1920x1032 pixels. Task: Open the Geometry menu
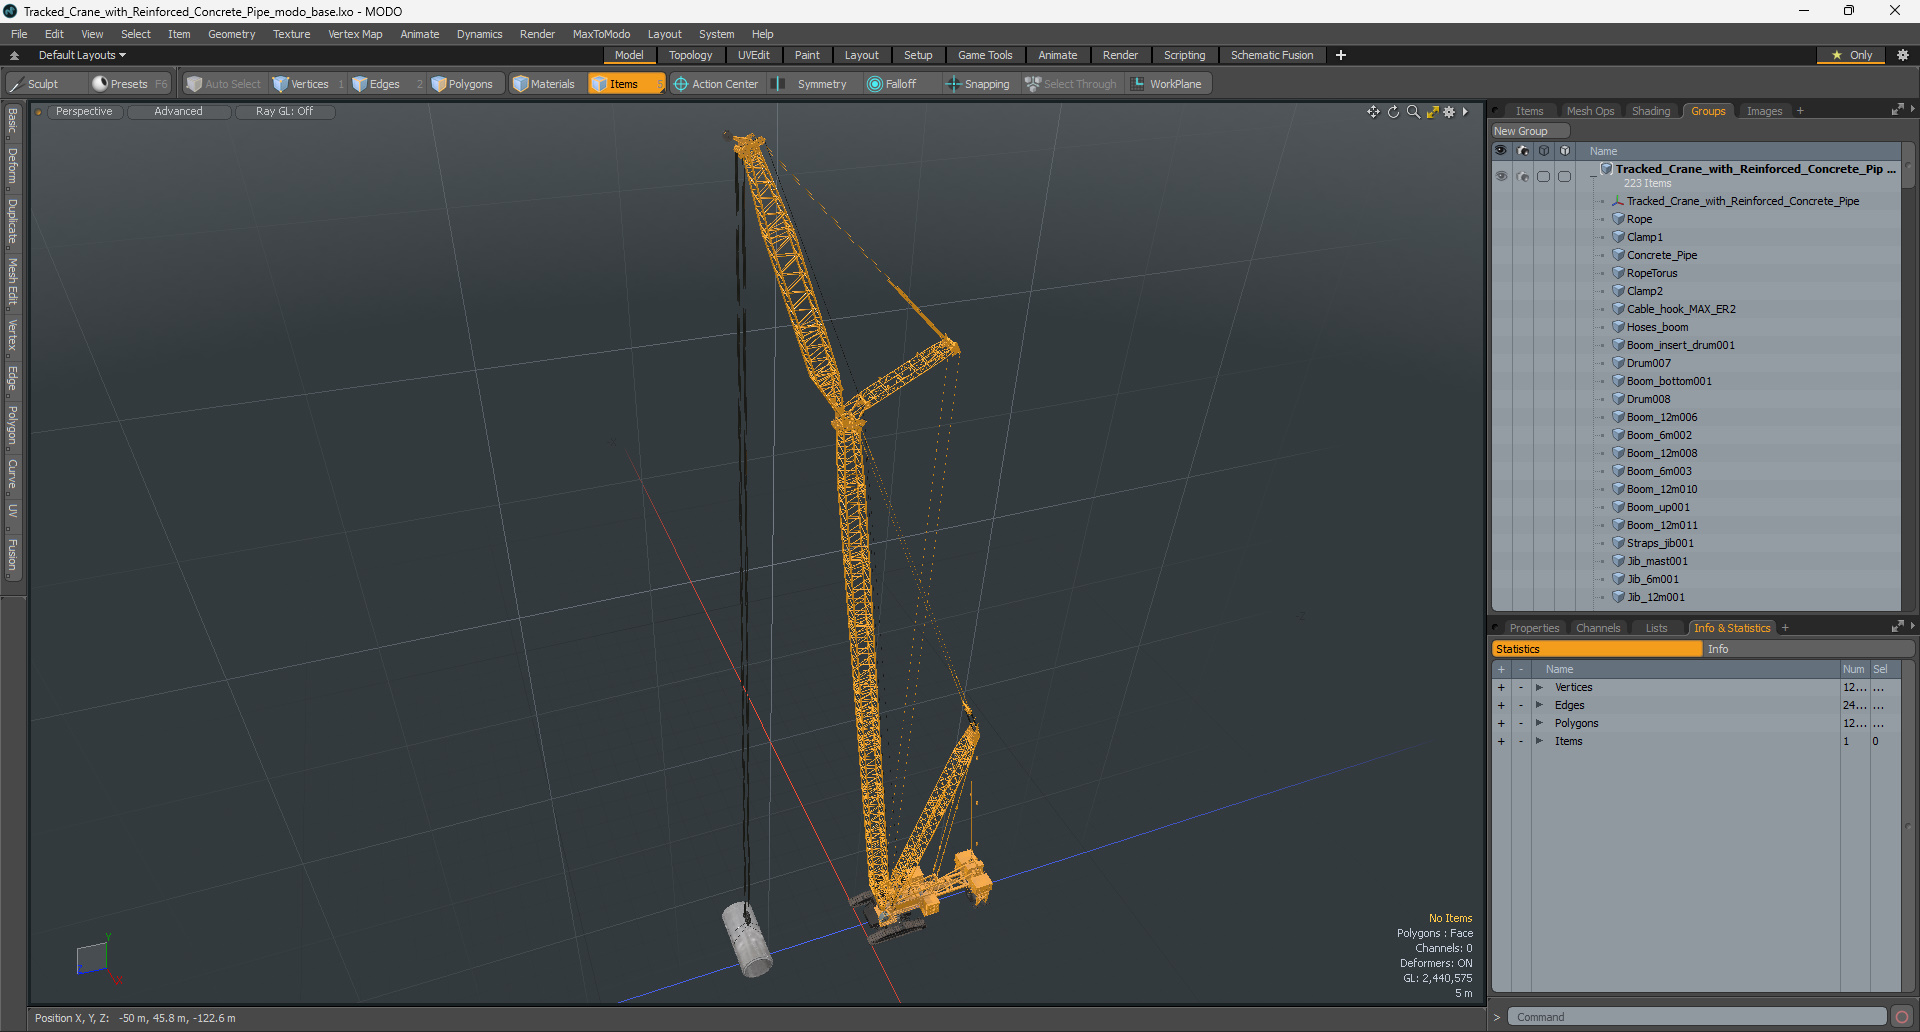coord(231,34)
